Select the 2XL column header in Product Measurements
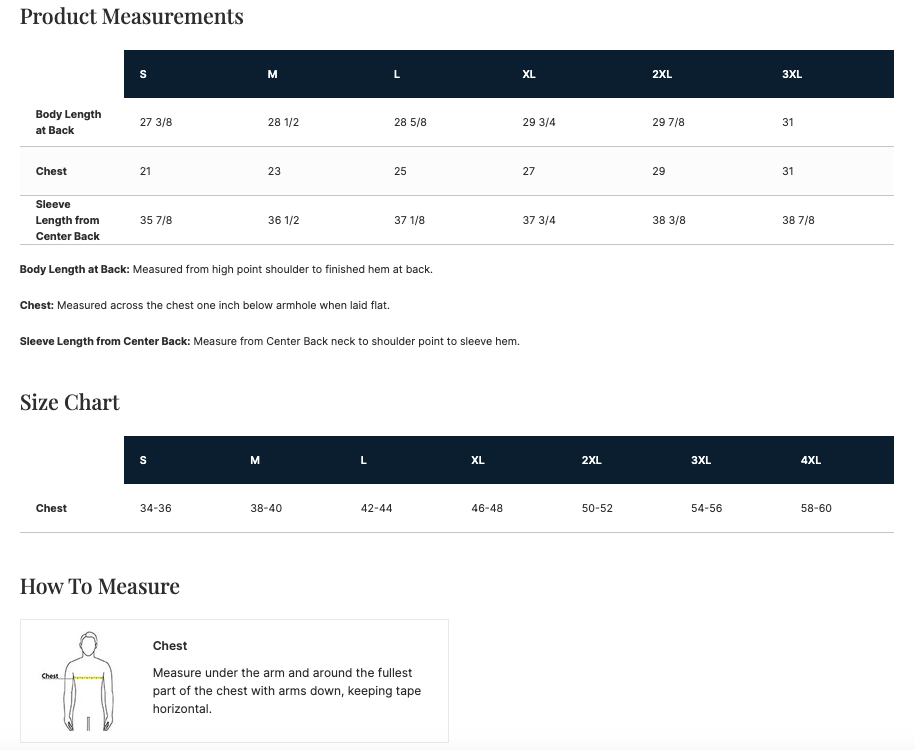The height and width of the screenshot is (750, 915). [x=662, y=75]
